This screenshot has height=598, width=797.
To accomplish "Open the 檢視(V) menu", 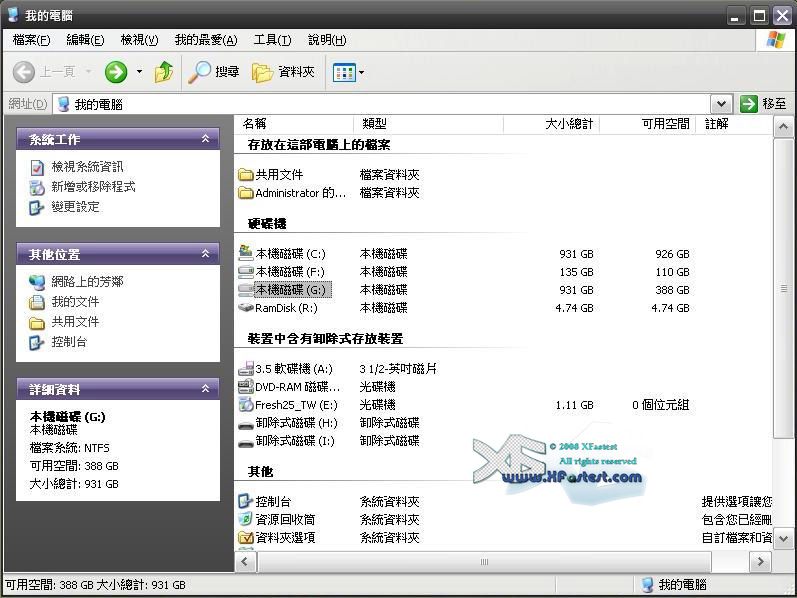I will (x=139, y=40).
